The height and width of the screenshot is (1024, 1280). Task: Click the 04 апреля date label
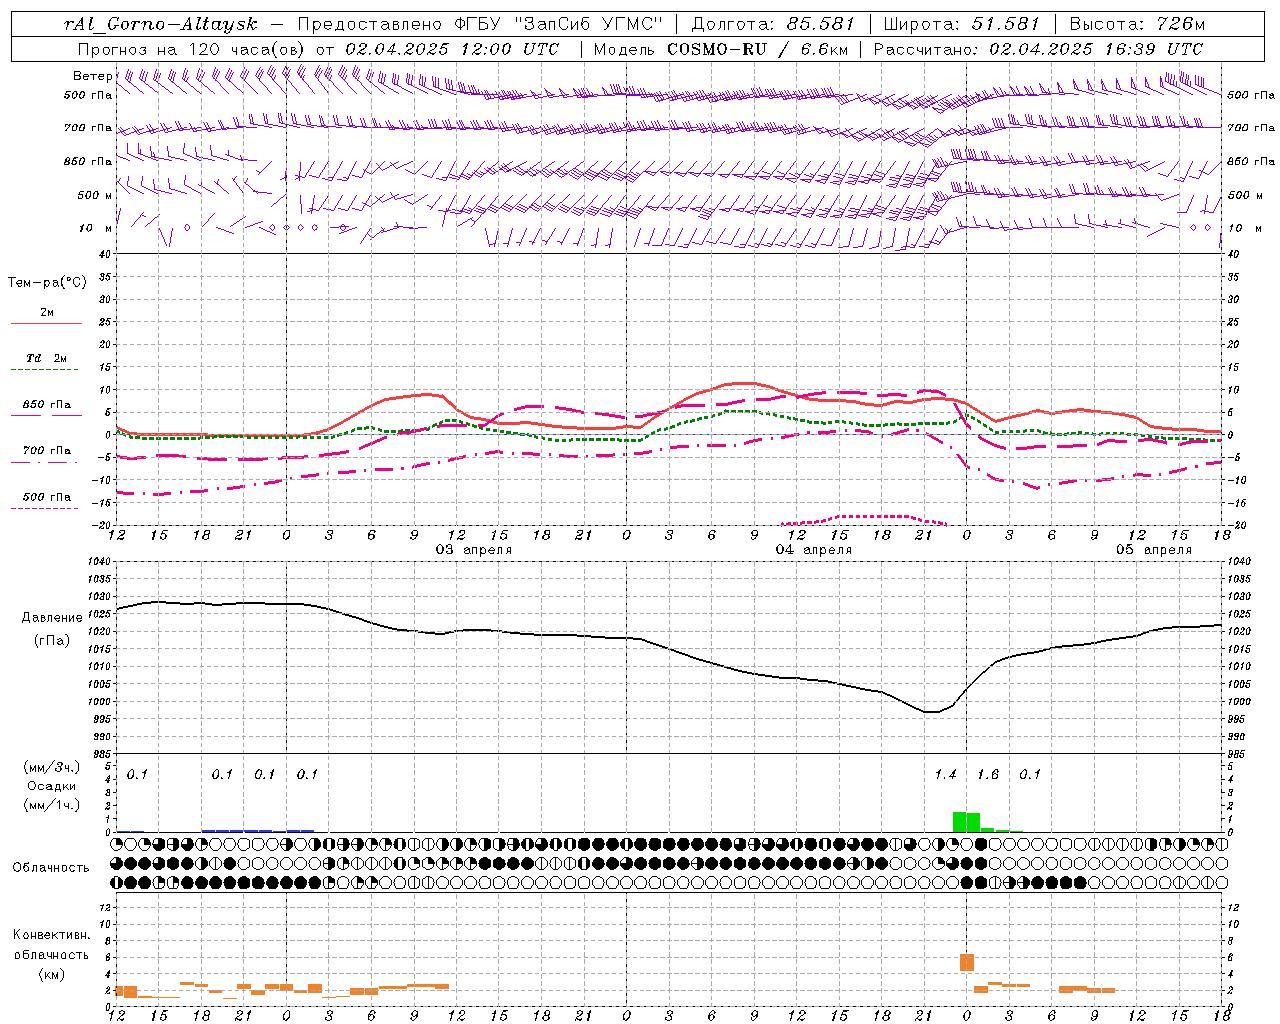814,550
